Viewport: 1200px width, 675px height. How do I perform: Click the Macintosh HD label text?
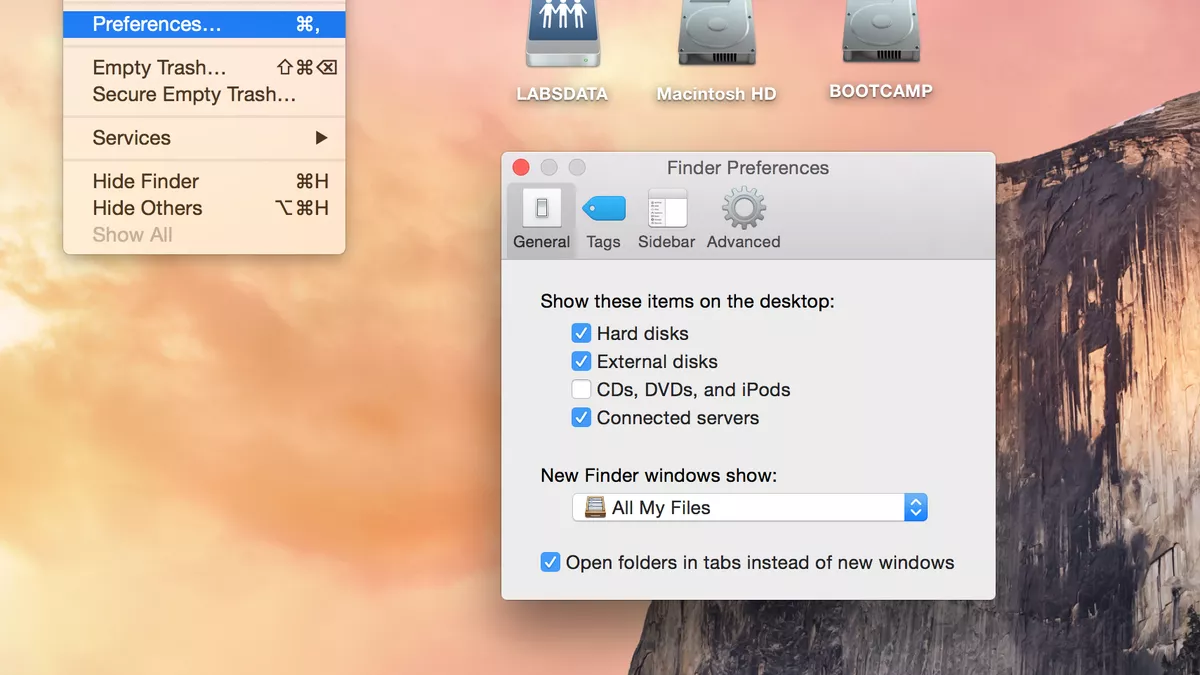(x=716, y=94)
